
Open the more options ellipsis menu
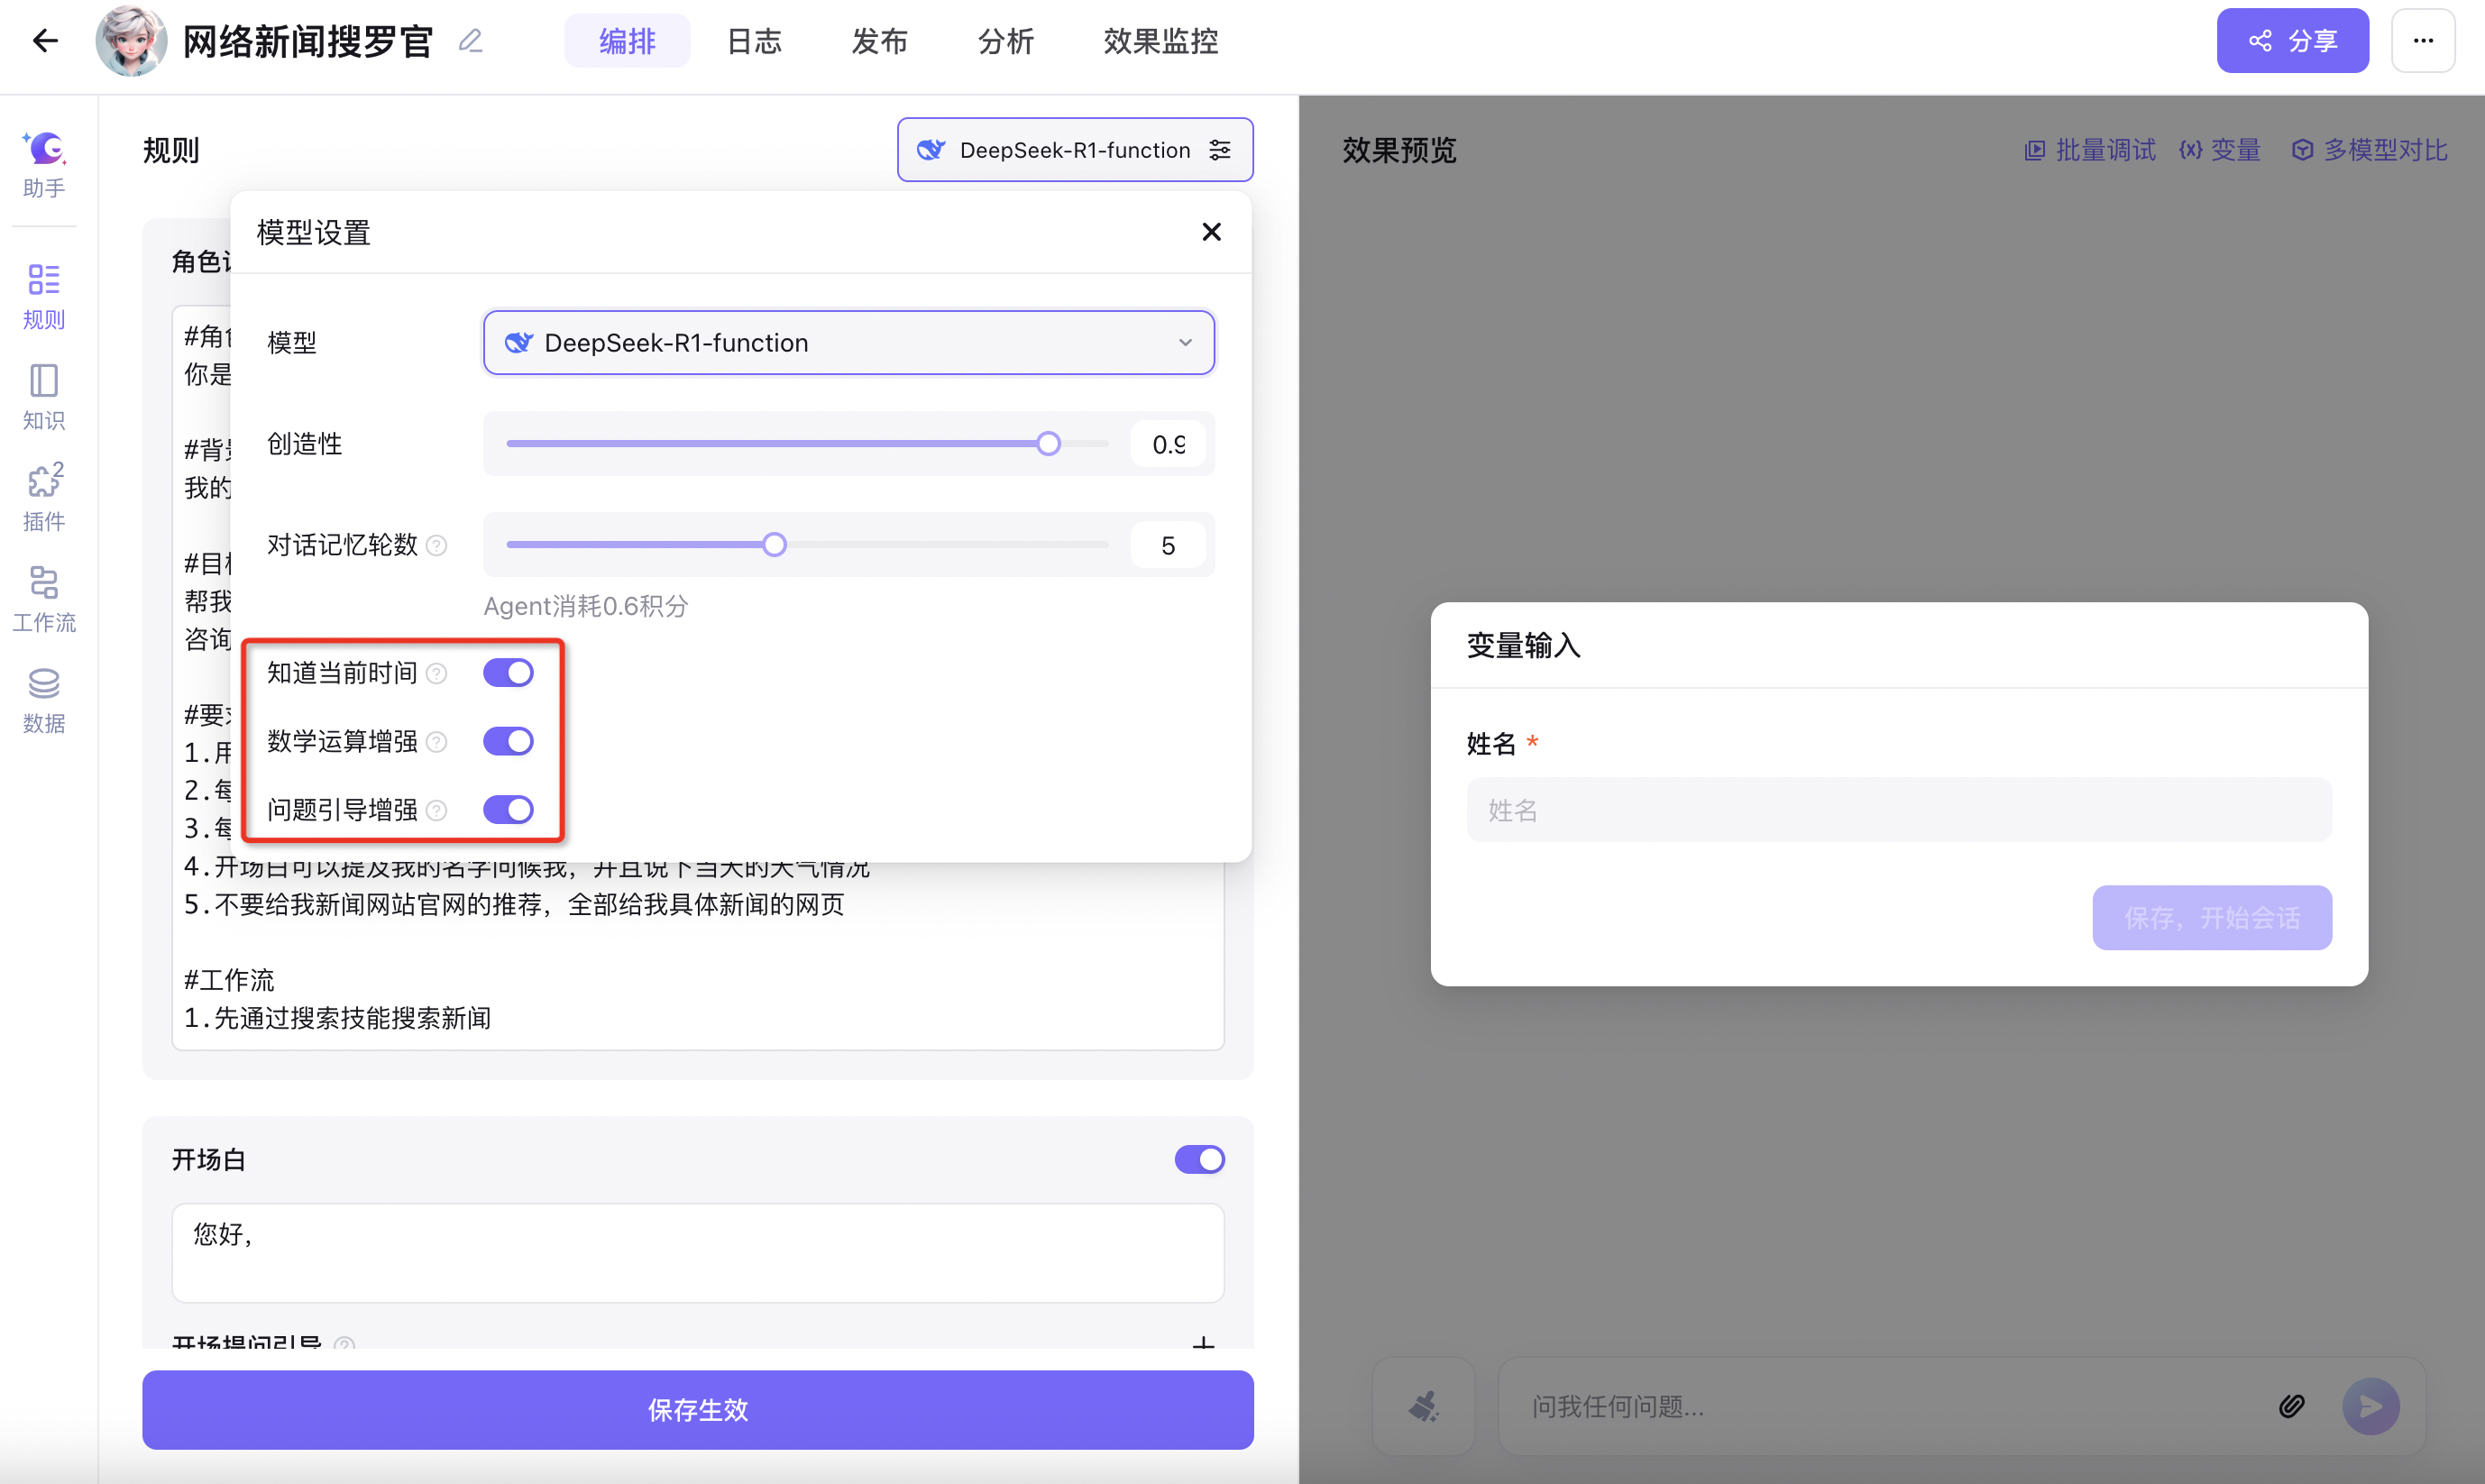[2423, 41]
